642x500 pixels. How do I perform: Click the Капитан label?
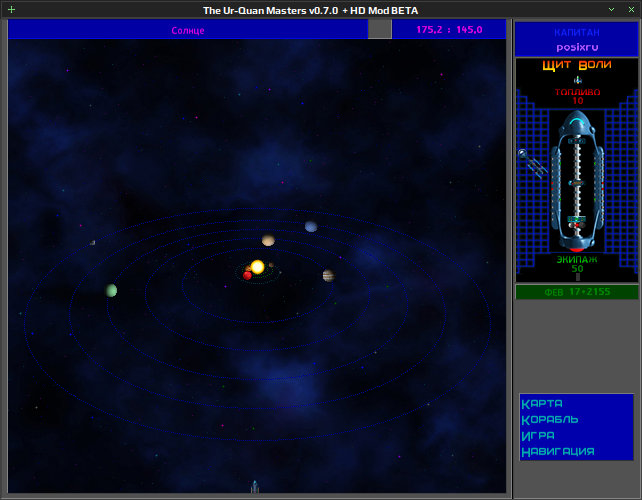click(577, 32)
